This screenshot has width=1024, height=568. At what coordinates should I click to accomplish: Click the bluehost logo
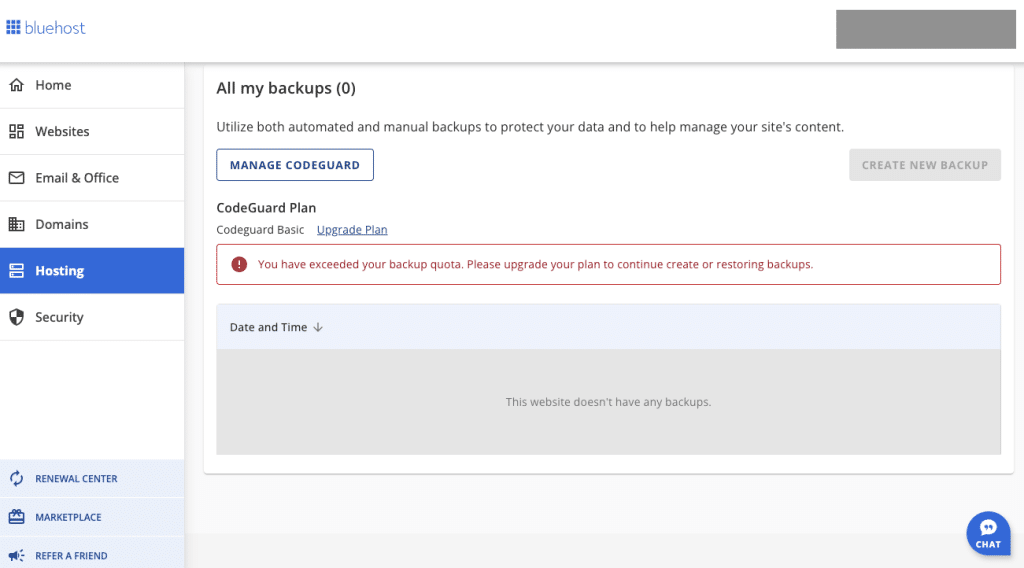(46, 28)
